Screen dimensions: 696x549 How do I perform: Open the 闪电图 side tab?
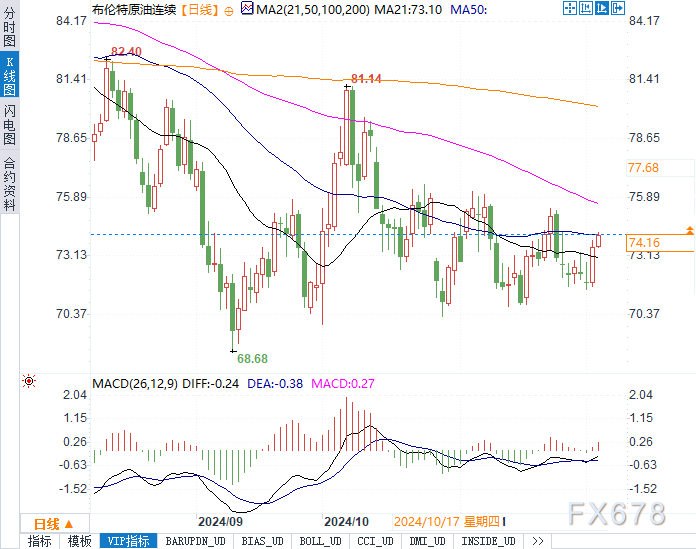9,125
